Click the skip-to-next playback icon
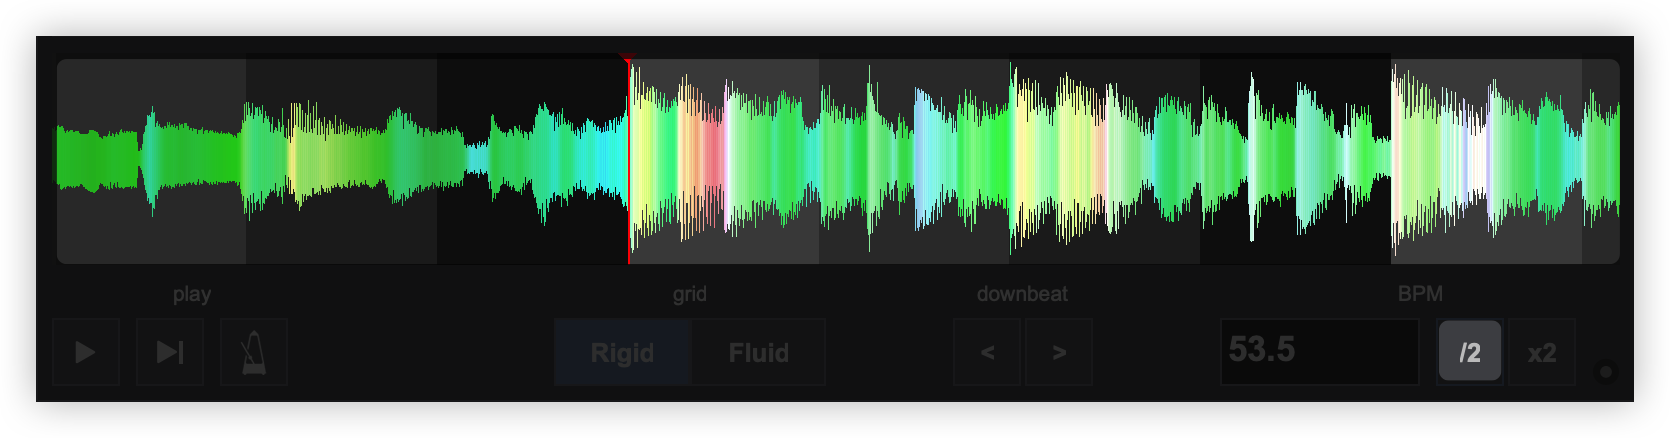Screen dimensions: 1670x438 click(x=170, y=352)
